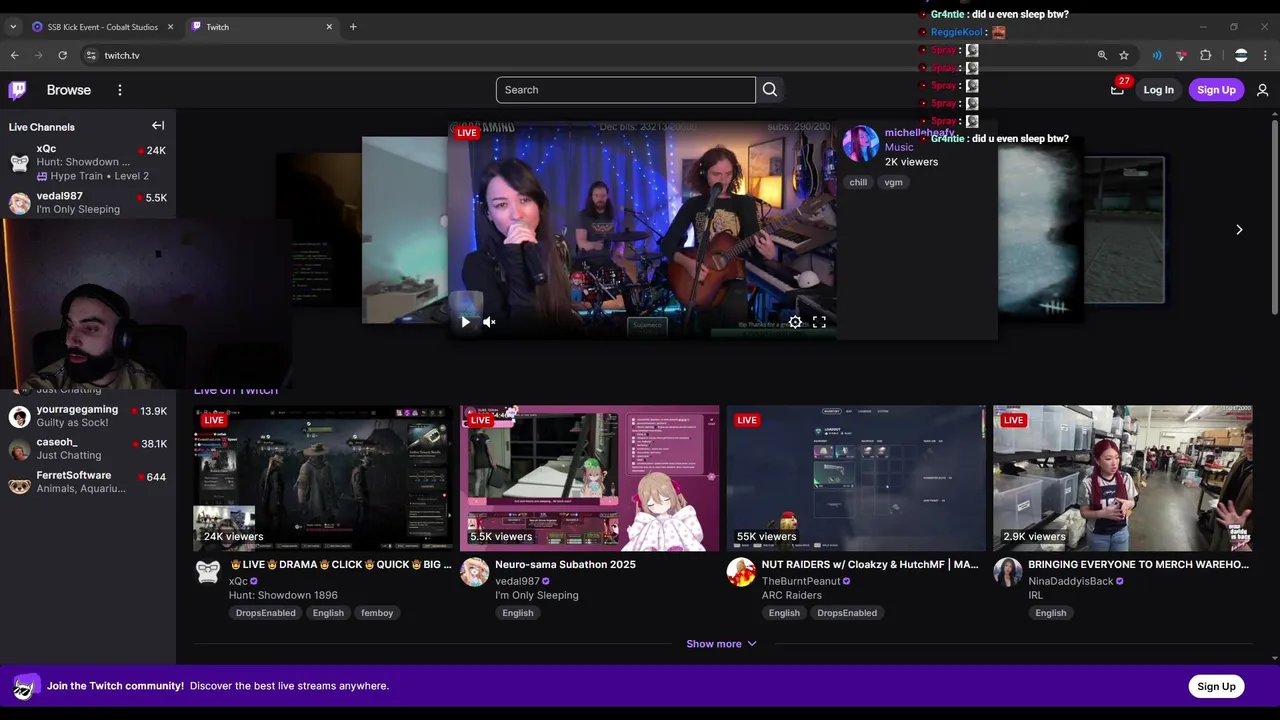Open the browser extensions puzzle icon
Viewport: 1280px width, 720px height.
click(1206, 55)
